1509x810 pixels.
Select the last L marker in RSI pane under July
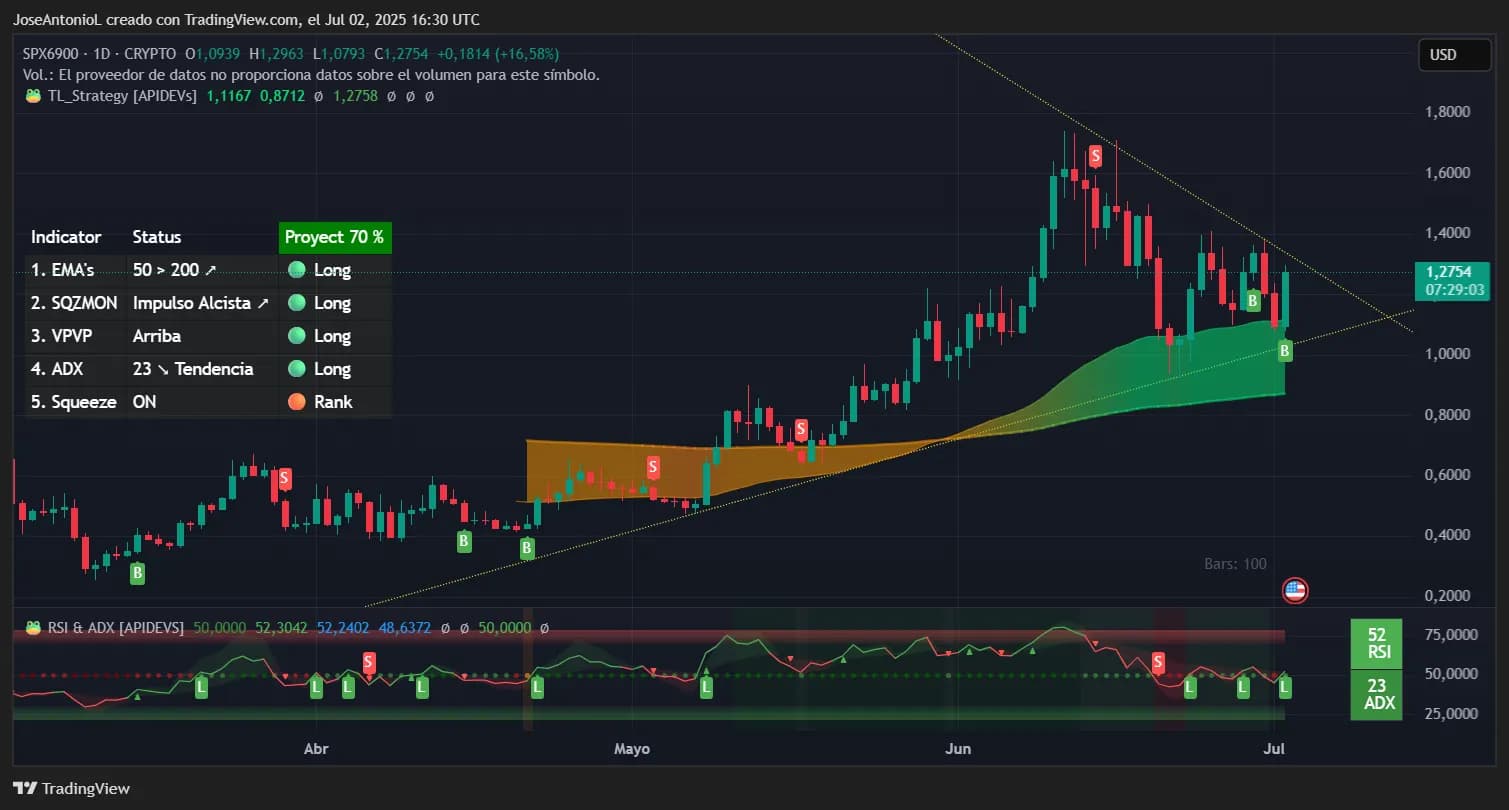pos(1285,687)
